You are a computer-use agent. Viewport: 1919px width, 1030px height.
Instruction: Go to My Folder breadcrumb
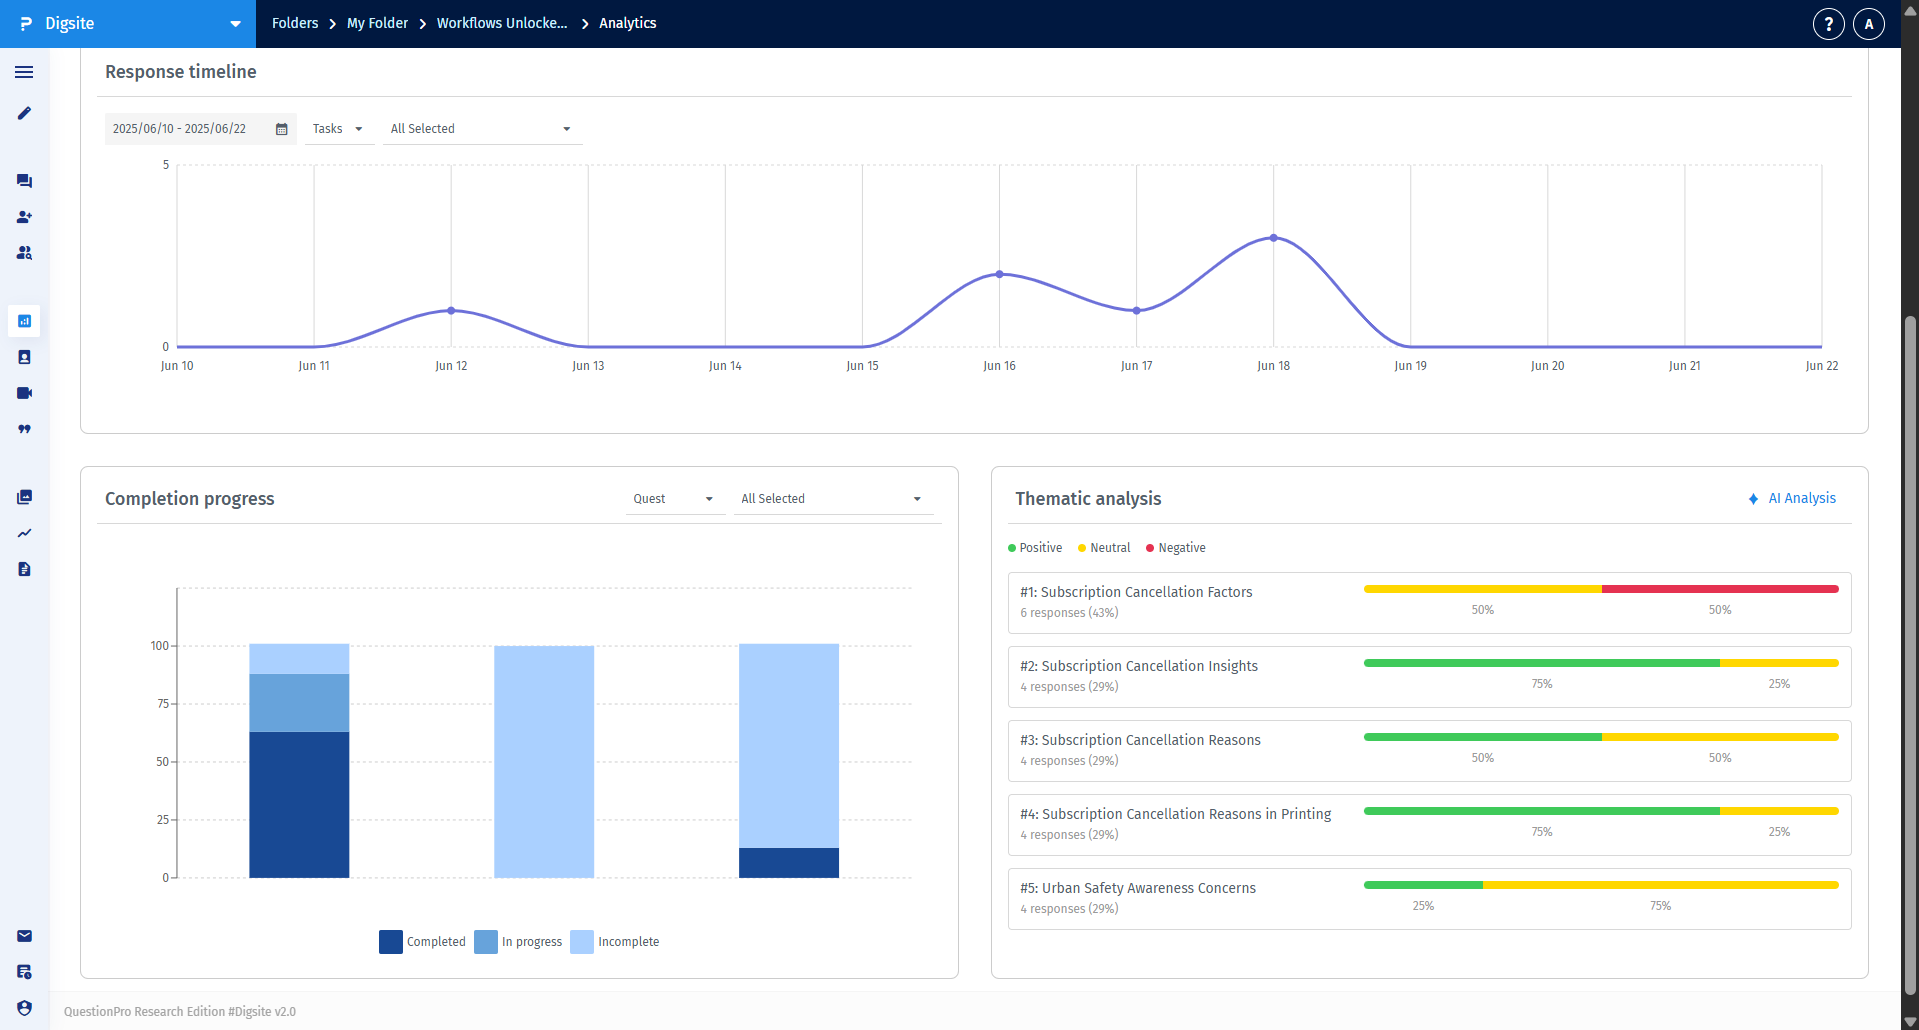[x=377, y=23]
